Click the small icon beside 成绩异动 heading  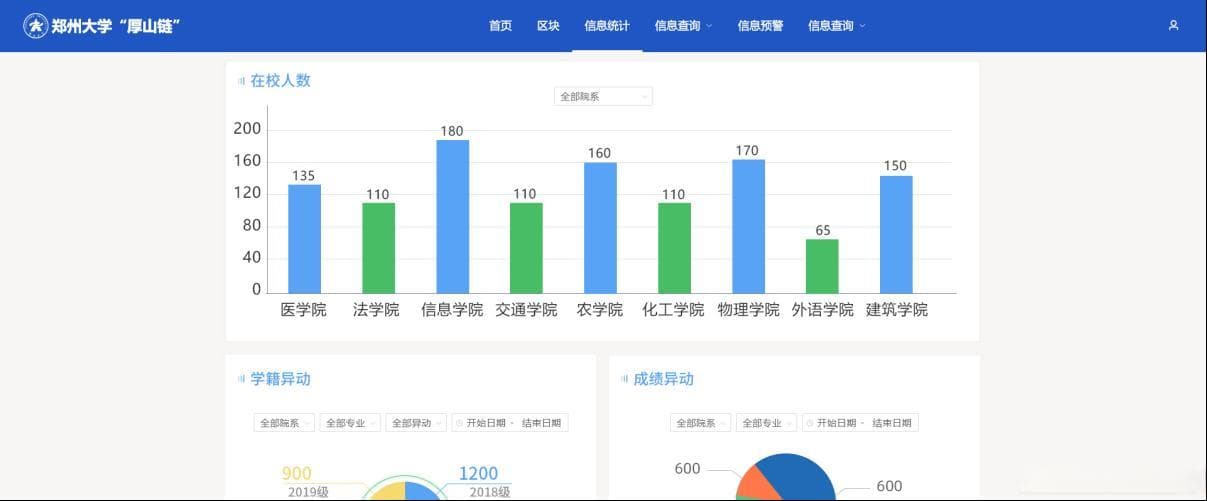624,379
